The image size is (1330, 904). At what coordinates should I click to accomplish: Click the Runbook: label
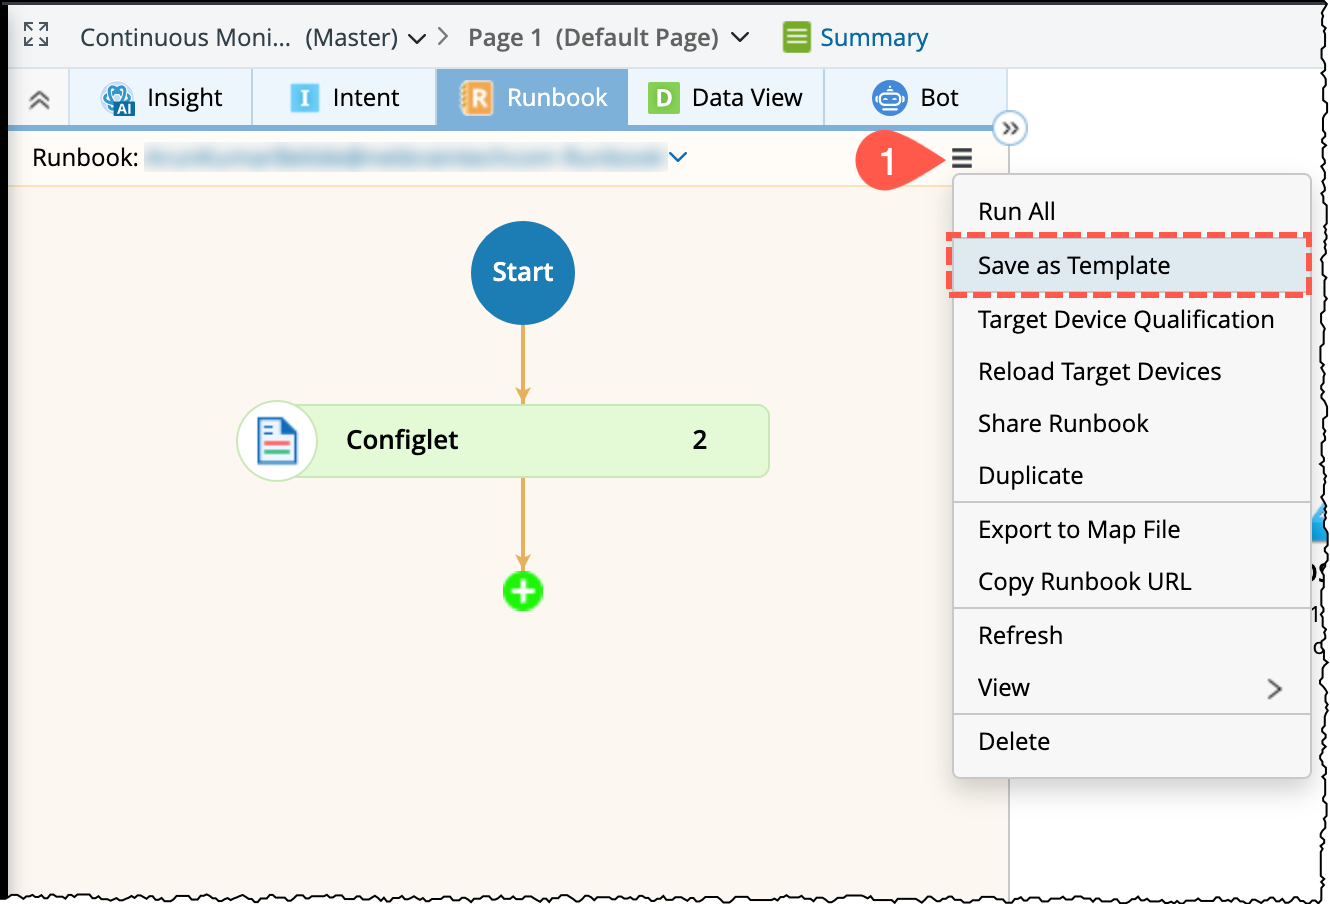tap(85, 158)
